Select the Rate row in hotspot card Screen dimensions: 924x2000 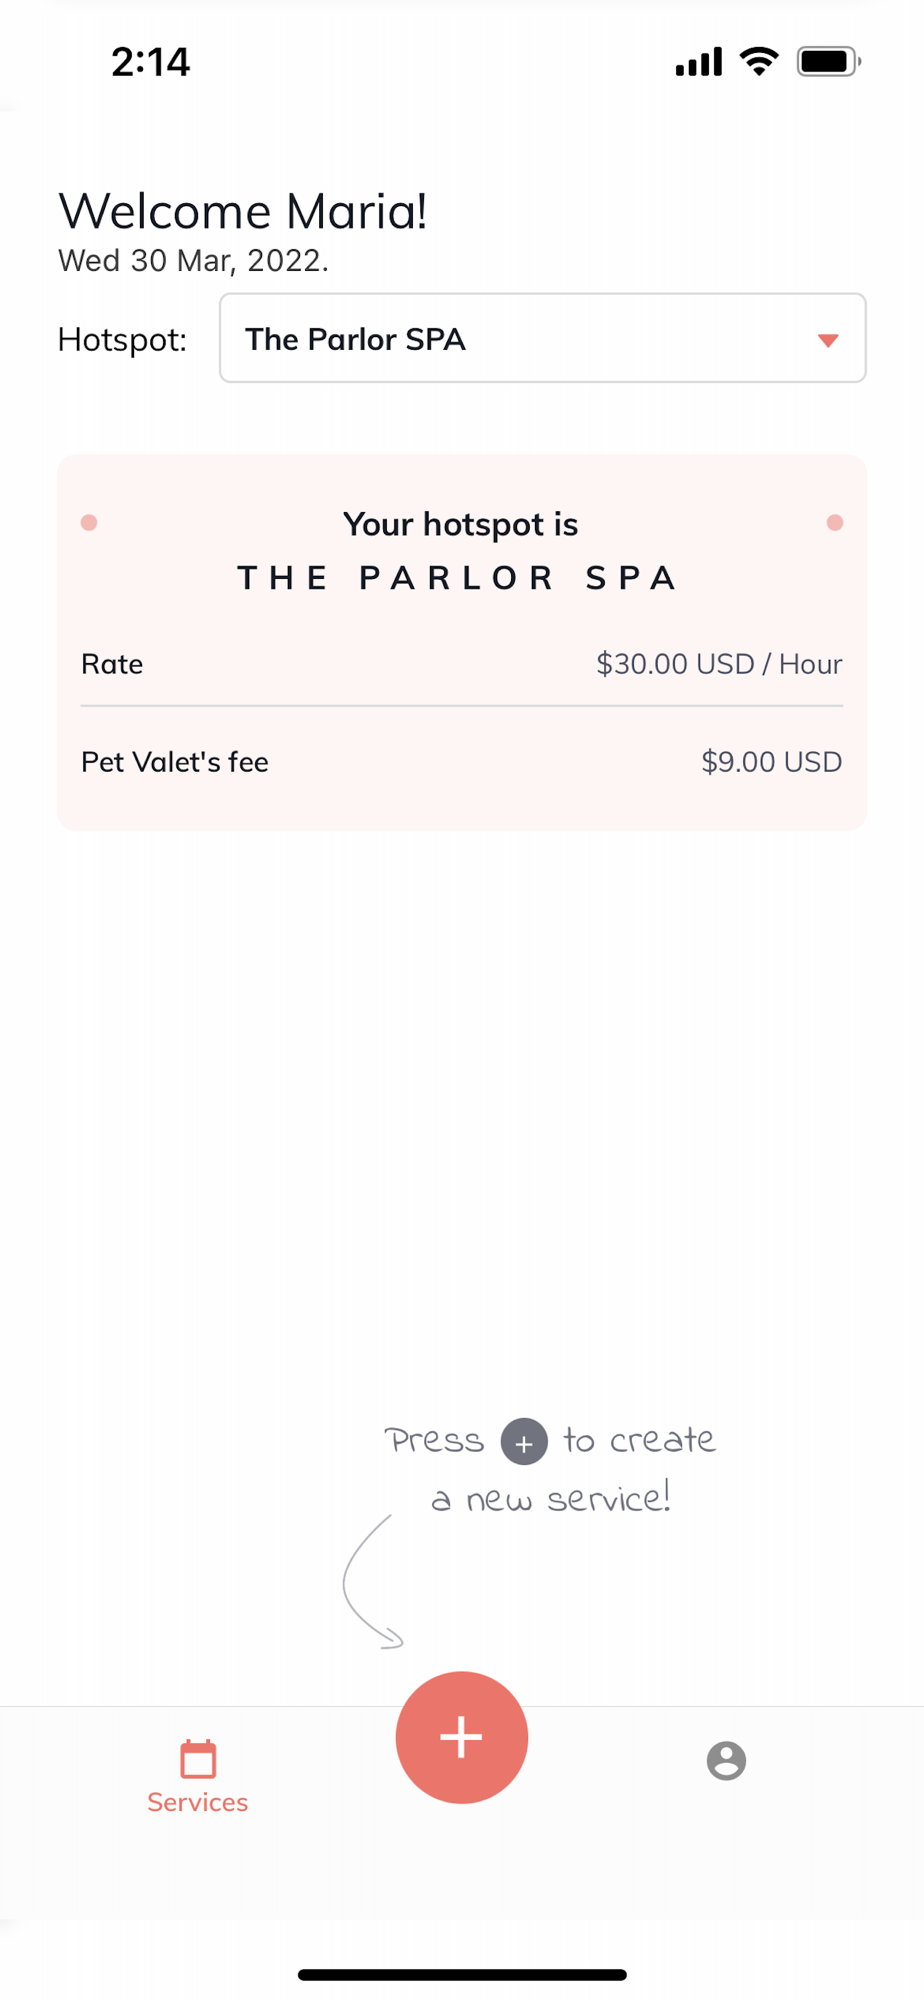[462, 664]
